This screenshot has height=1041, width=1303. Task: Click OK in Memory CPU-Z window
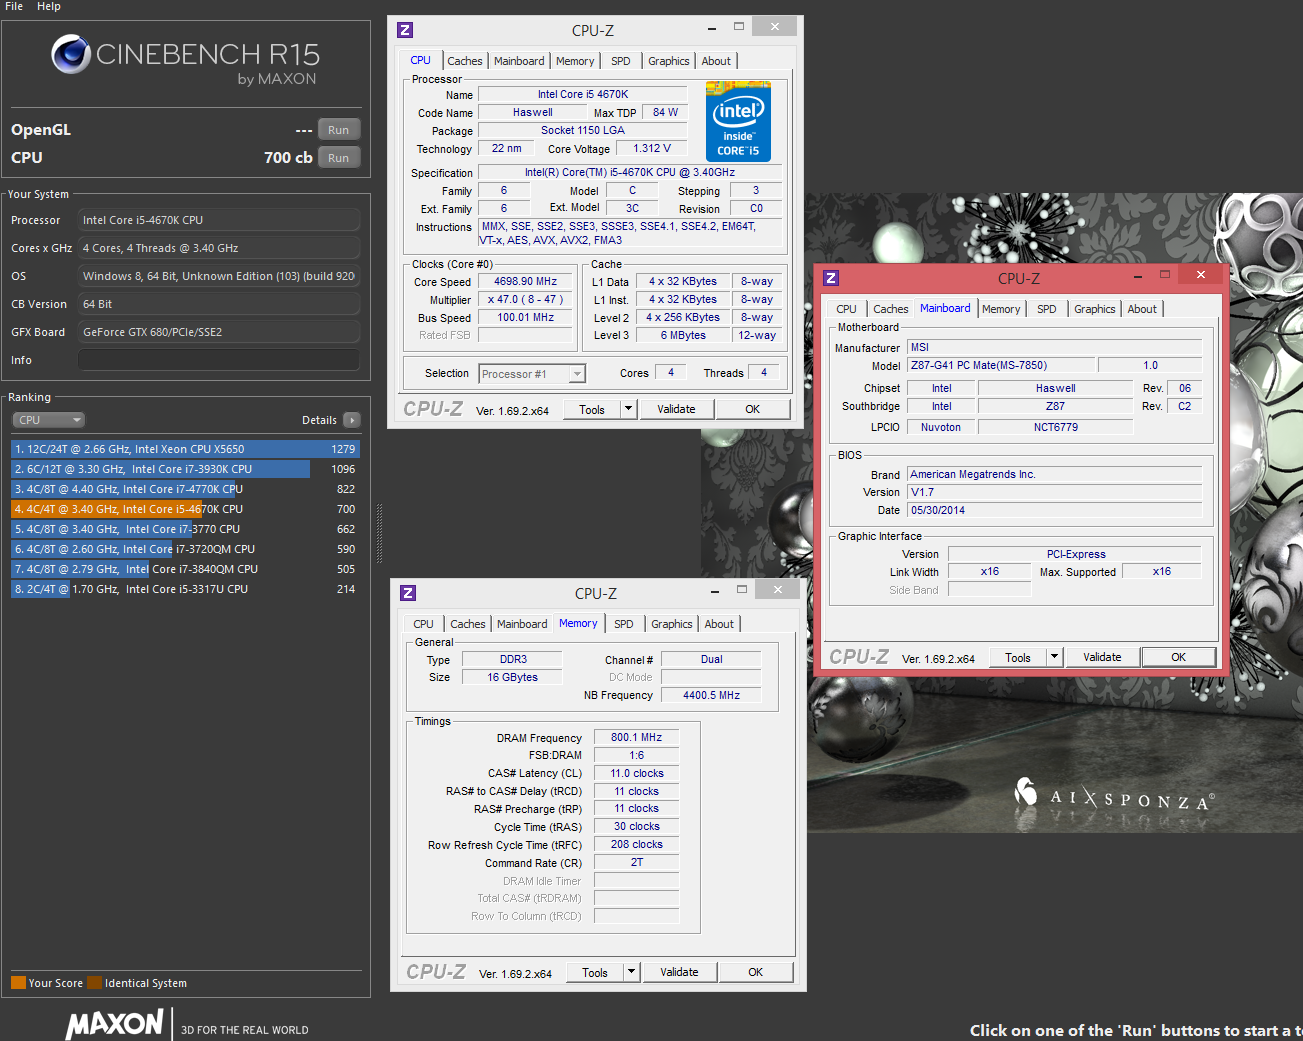tap(756, 972)
